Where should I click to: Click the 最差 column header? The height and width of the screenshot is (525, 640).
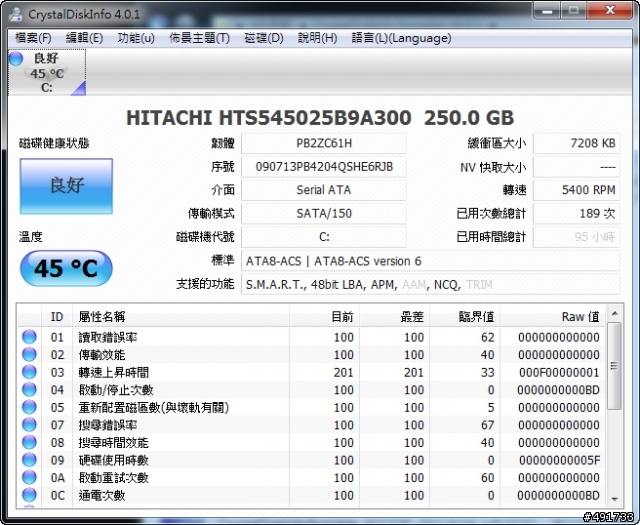point(394,316)
